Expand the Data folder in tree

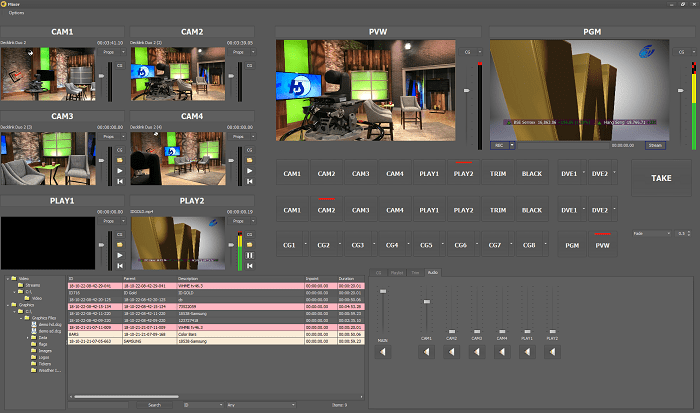point(28,338)
